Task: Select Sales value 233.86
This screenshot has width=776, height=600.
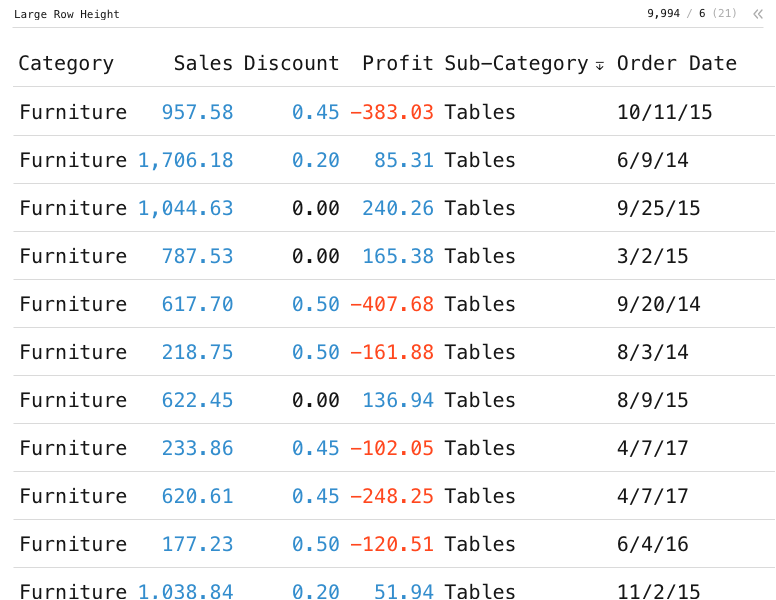Action: point(197,448)
